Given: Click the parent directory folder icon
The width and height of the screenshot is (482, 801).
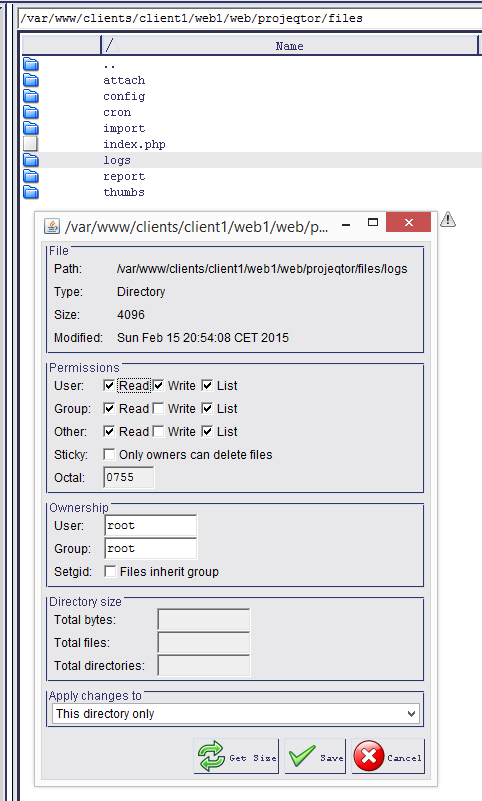Looking at the screenshot, I should (31, 64).
